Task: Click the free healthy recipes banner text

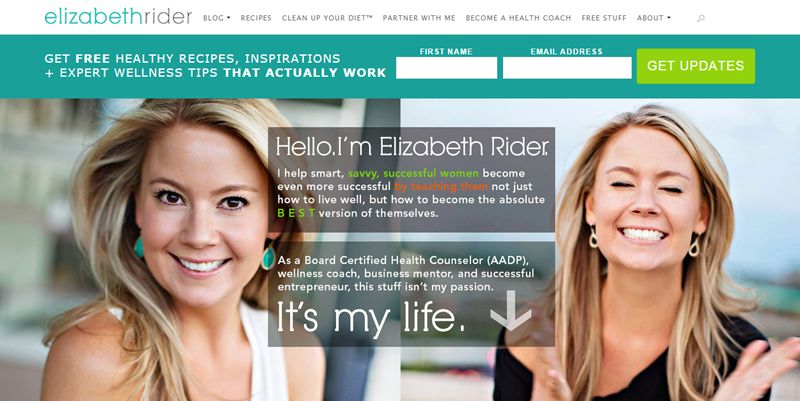Action: 215,65
